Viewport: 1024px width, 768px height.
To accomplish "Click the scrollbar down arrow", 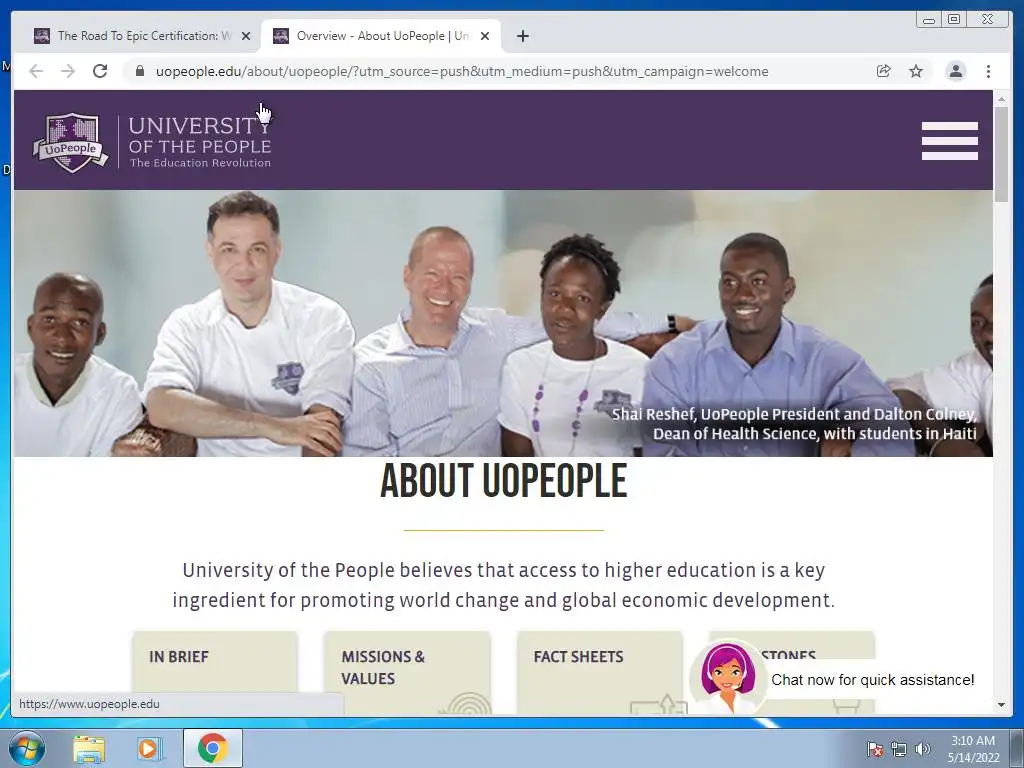I will point(1002,705).
